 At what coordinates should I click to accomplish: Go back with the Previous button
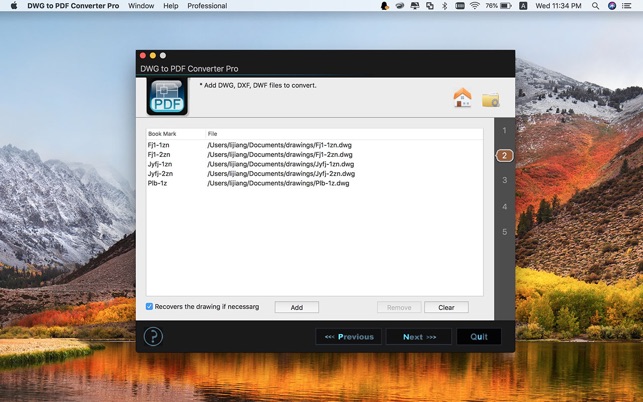point(349,337)
